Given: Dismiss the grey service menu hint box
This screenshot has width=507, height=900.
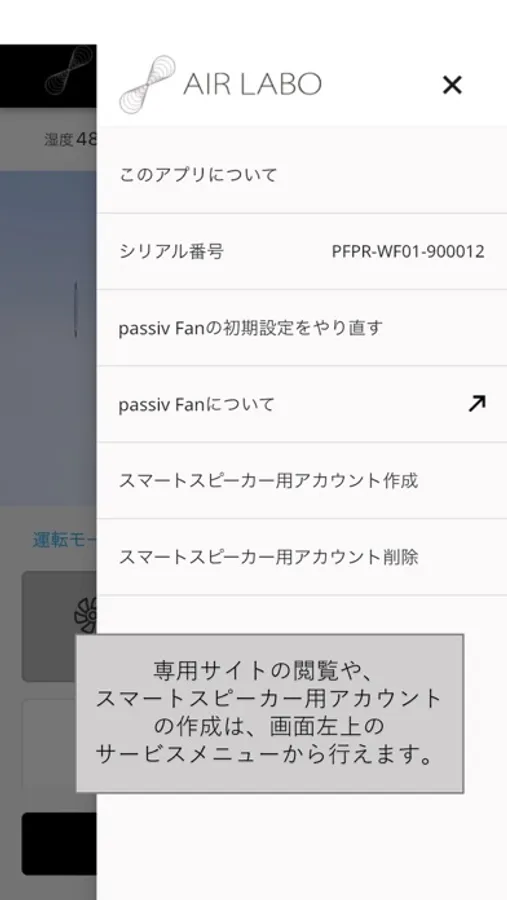Looking at the screenshot, I should pos(269,713).
